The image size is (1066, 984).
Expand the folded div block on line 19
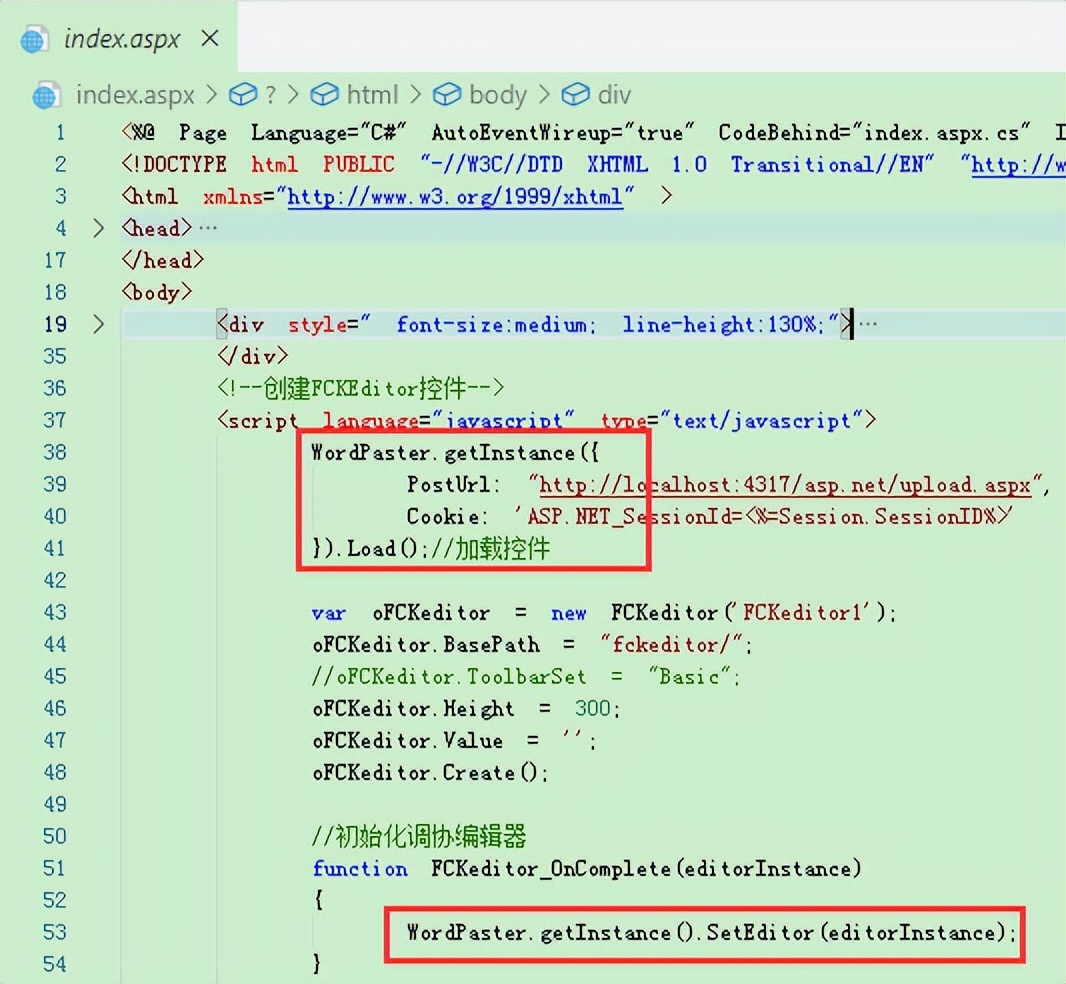(99, 324)
